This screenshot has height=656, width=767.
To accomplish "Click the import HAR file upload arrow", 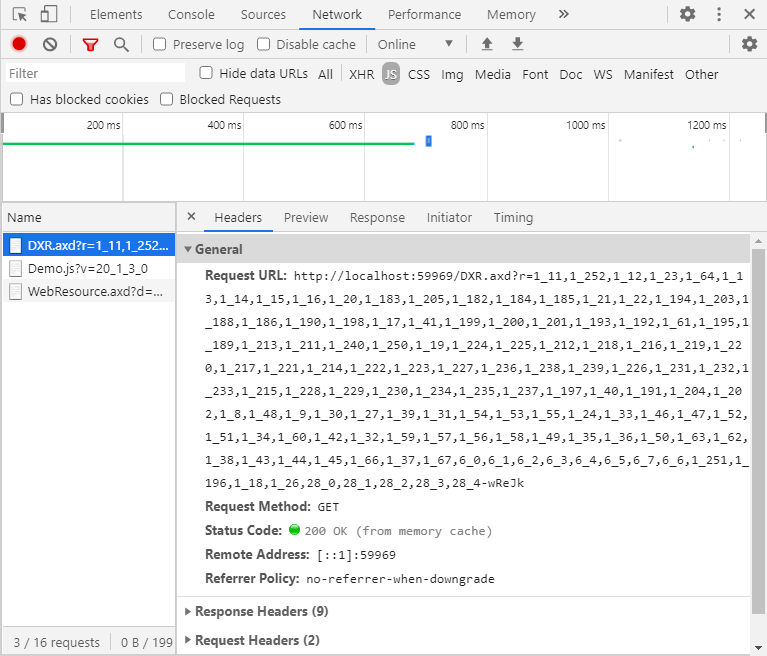I will click(x=487, y=44).
